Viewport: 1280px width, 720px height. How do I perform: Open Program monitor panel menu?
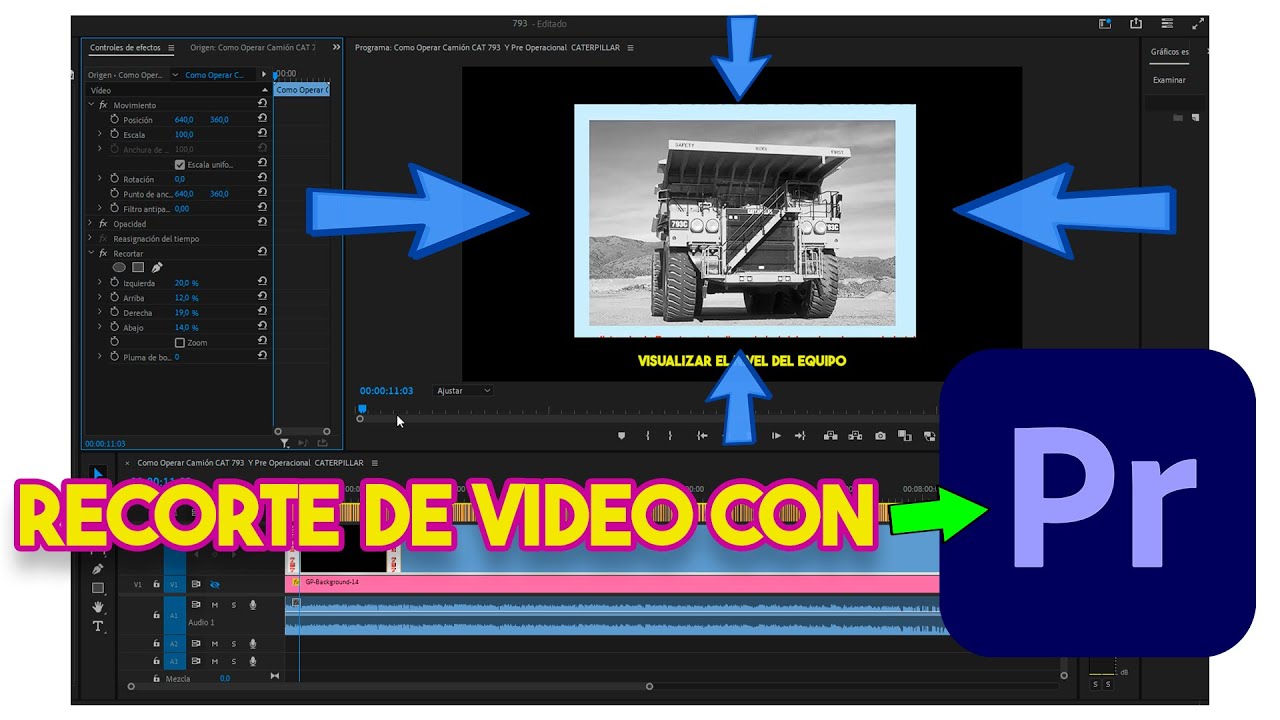pyautogui.click(x=630, y=47)
